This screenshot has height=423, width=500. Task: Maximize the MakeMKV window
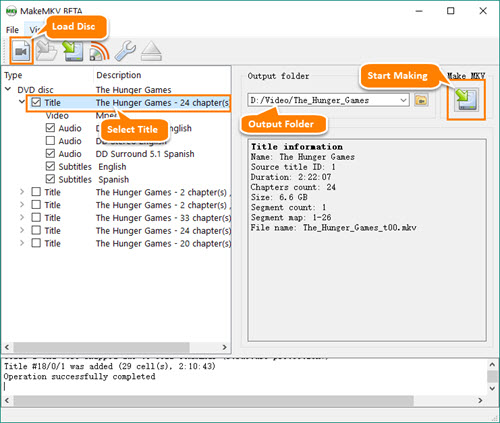click(450, 11)
